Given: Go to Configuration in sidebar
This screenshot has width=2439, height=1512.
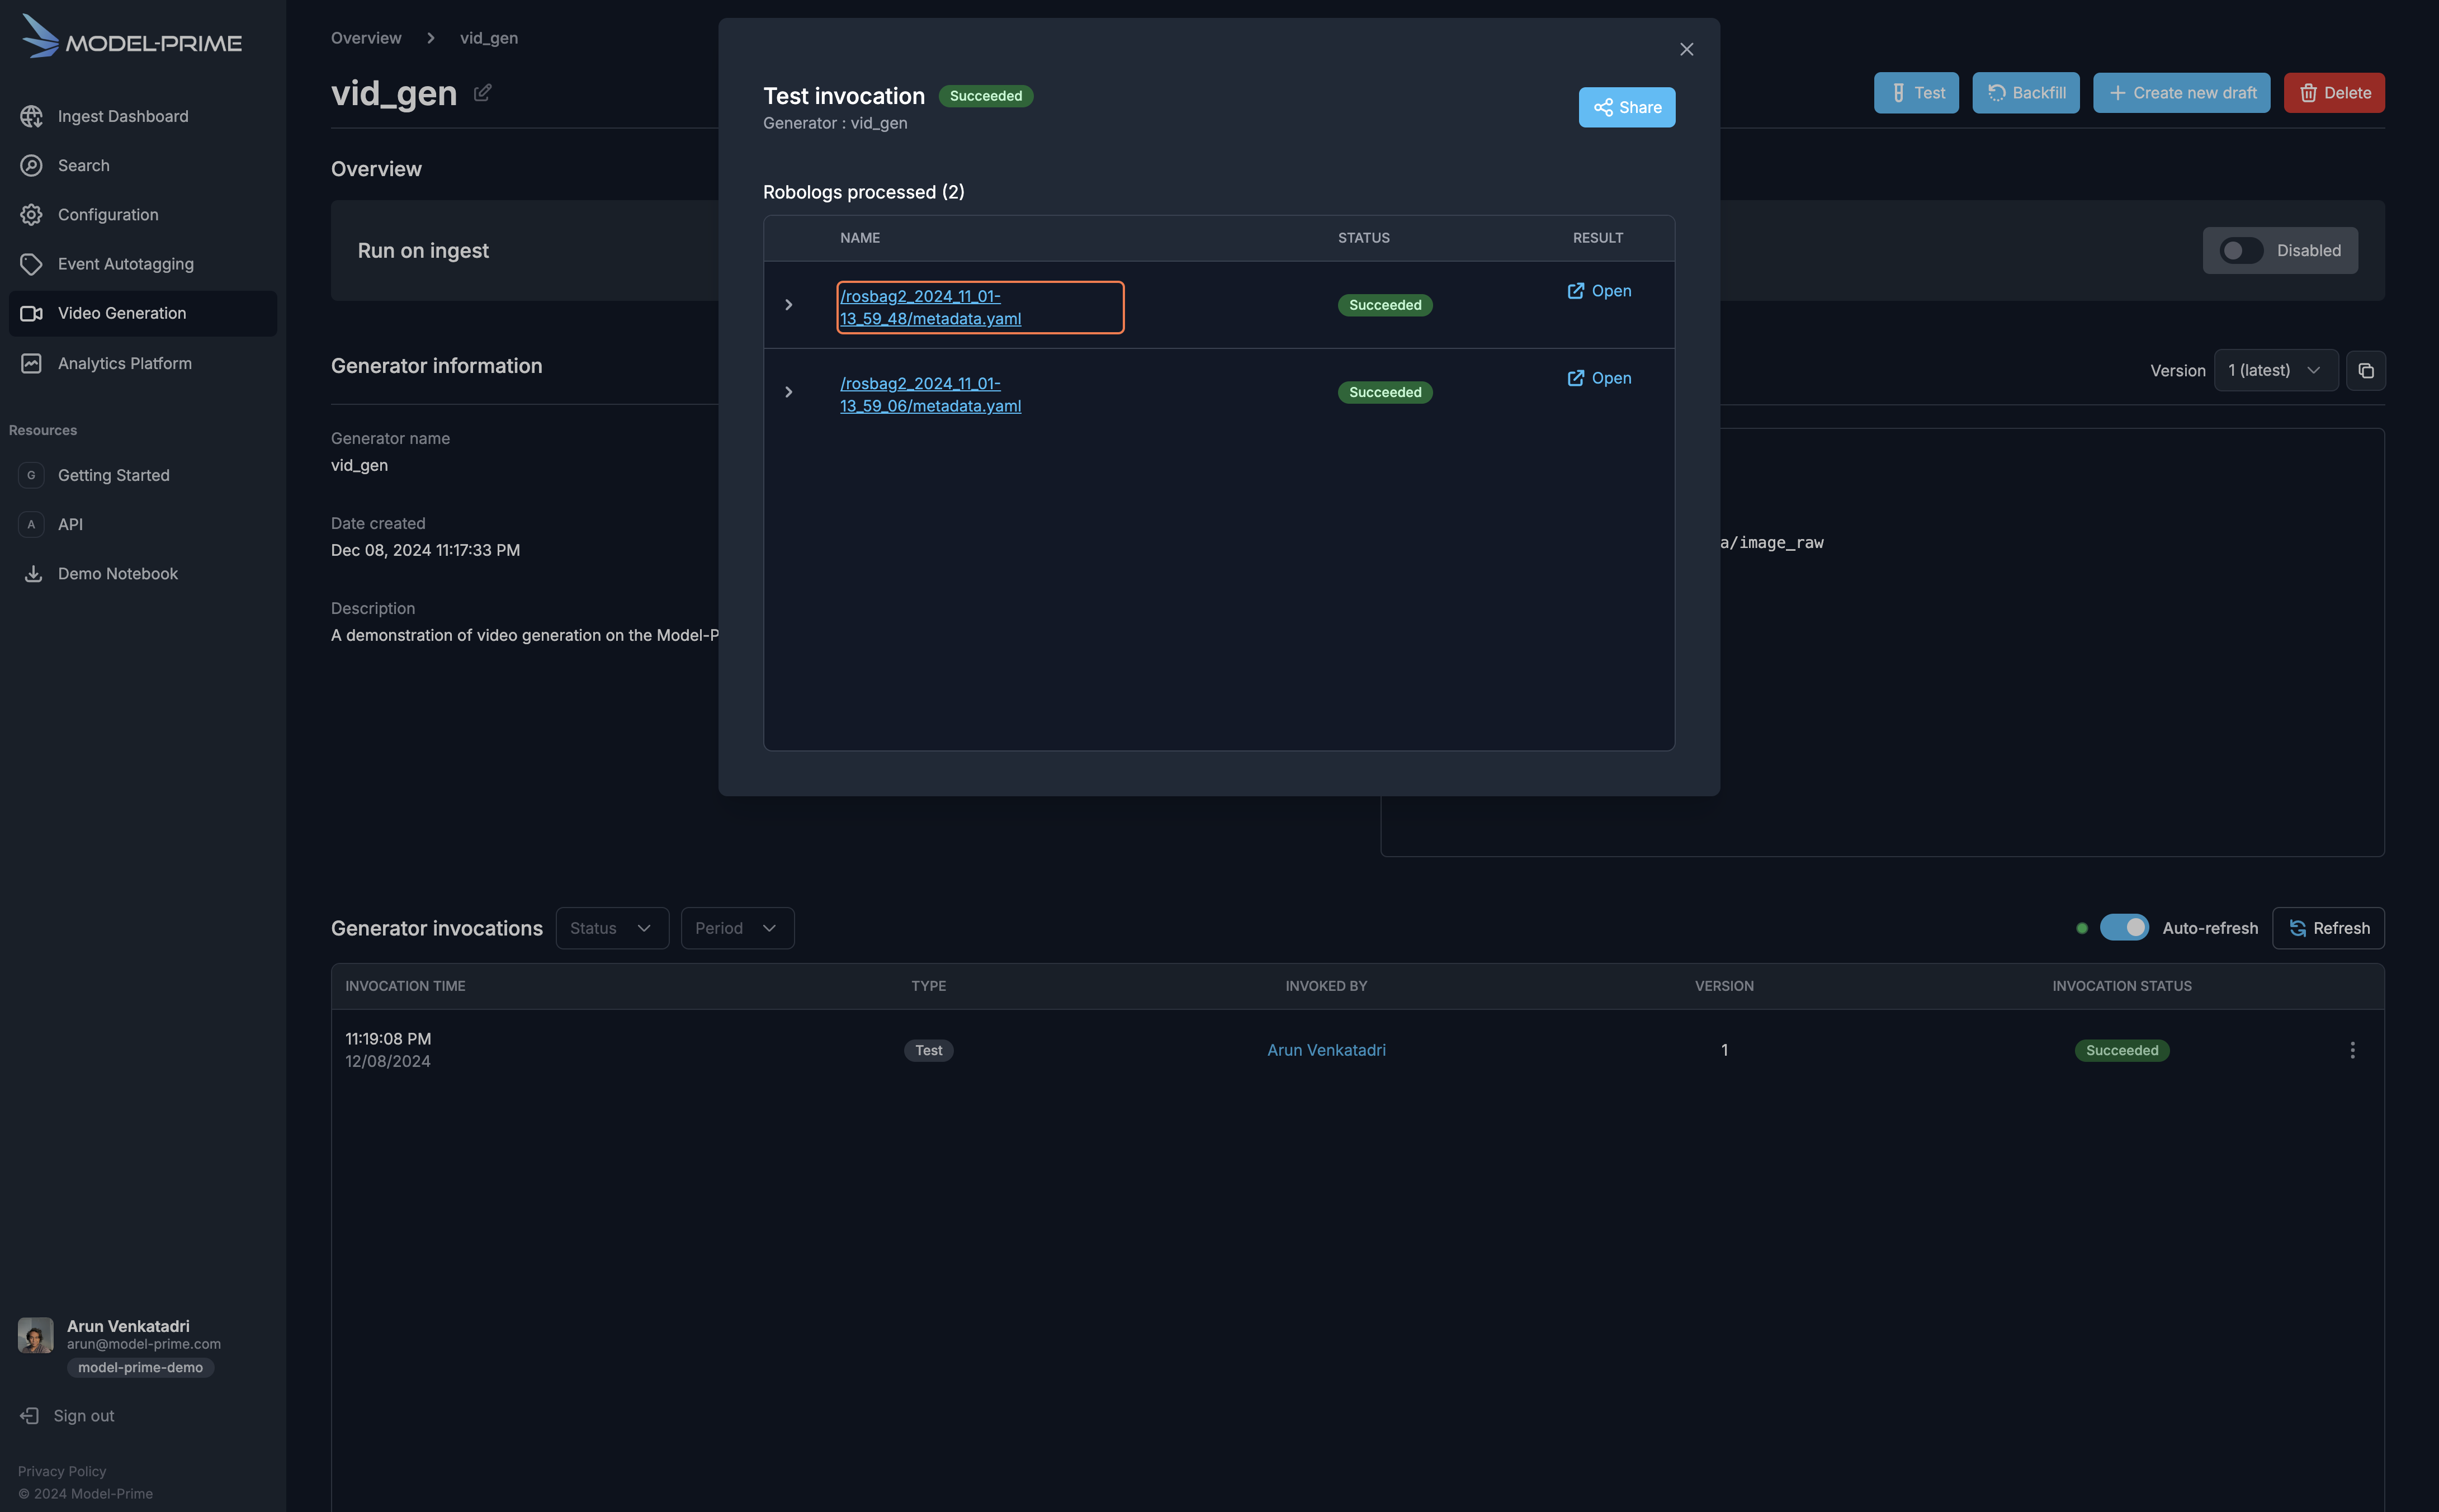Looking at the screenshot, I should (x=143, y=214).
